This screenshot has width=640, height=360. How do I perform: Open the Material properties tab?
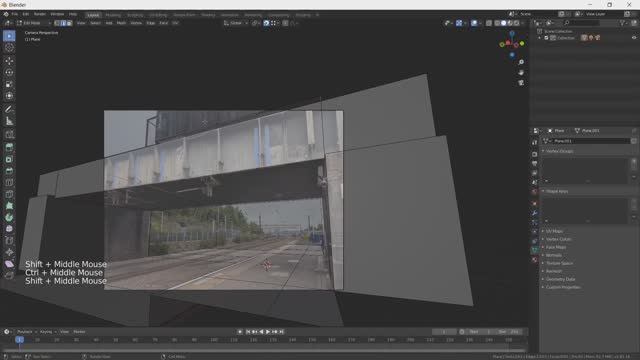tap(534, 260)
